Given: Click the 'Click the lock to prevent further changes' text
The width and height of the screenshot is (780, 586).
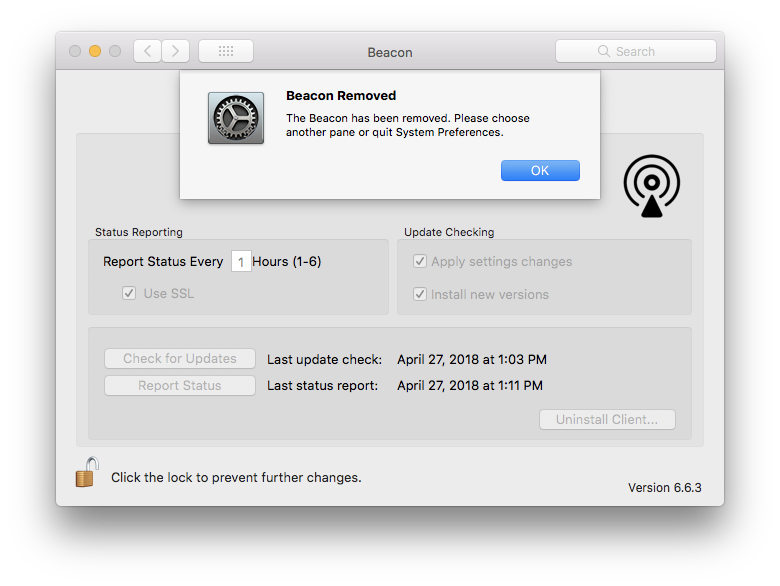Looking at the screenshot, I should 236,478.
